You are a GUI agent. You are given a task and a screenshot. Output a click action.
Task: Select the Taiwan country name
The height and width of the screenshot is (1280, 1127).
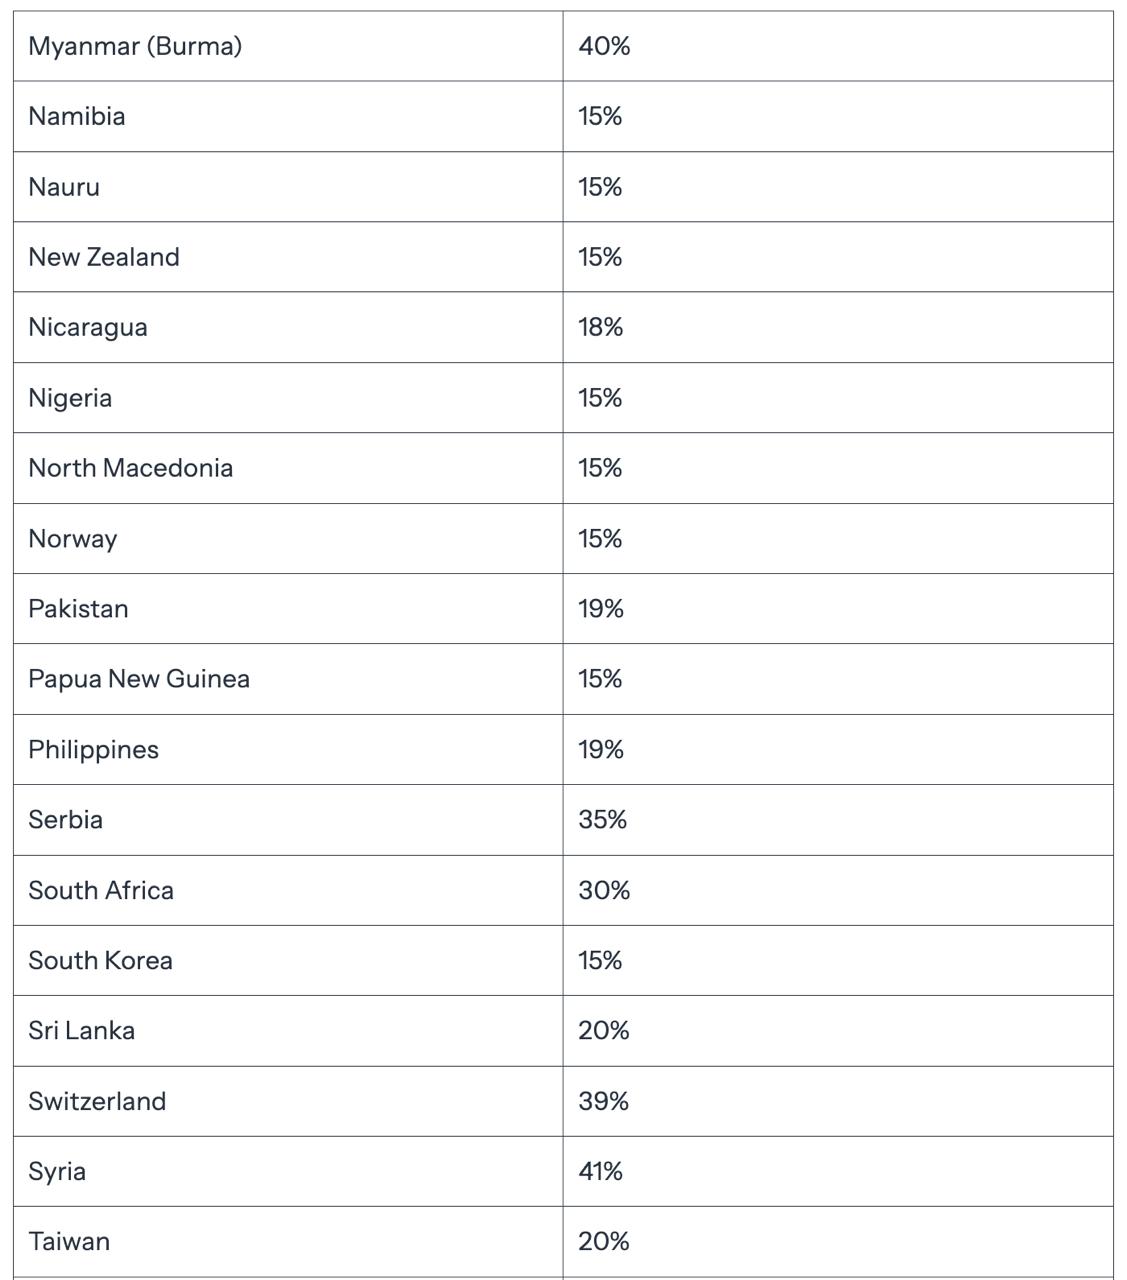(x=69, y=1241)
